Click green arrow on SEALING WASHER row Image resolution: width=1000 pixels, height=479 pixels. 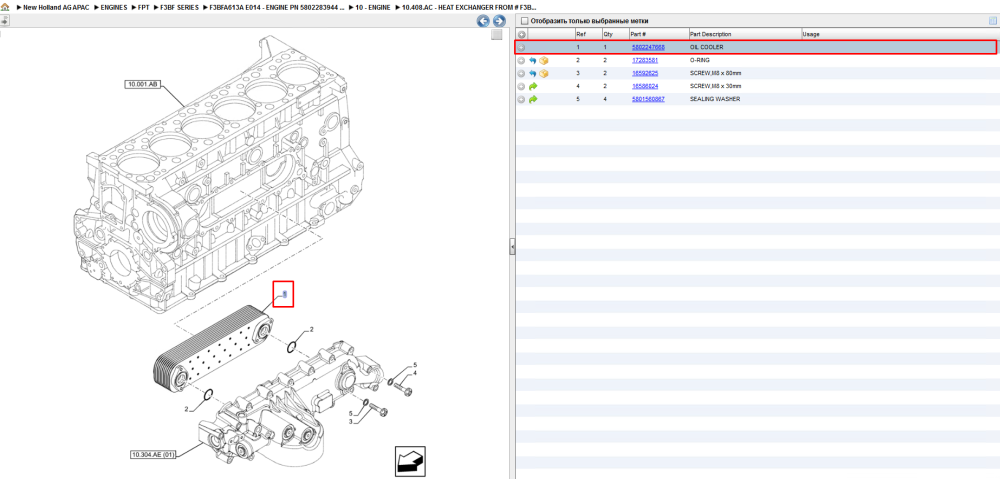[533, 99]
